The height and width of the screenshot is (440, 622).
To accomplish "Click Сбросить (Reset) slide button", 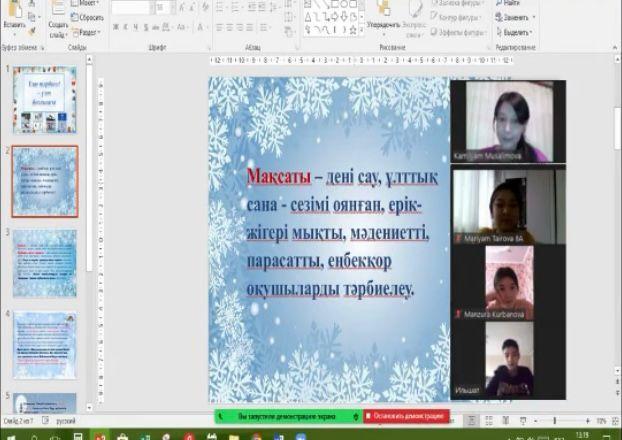I will tap(87, 17).
